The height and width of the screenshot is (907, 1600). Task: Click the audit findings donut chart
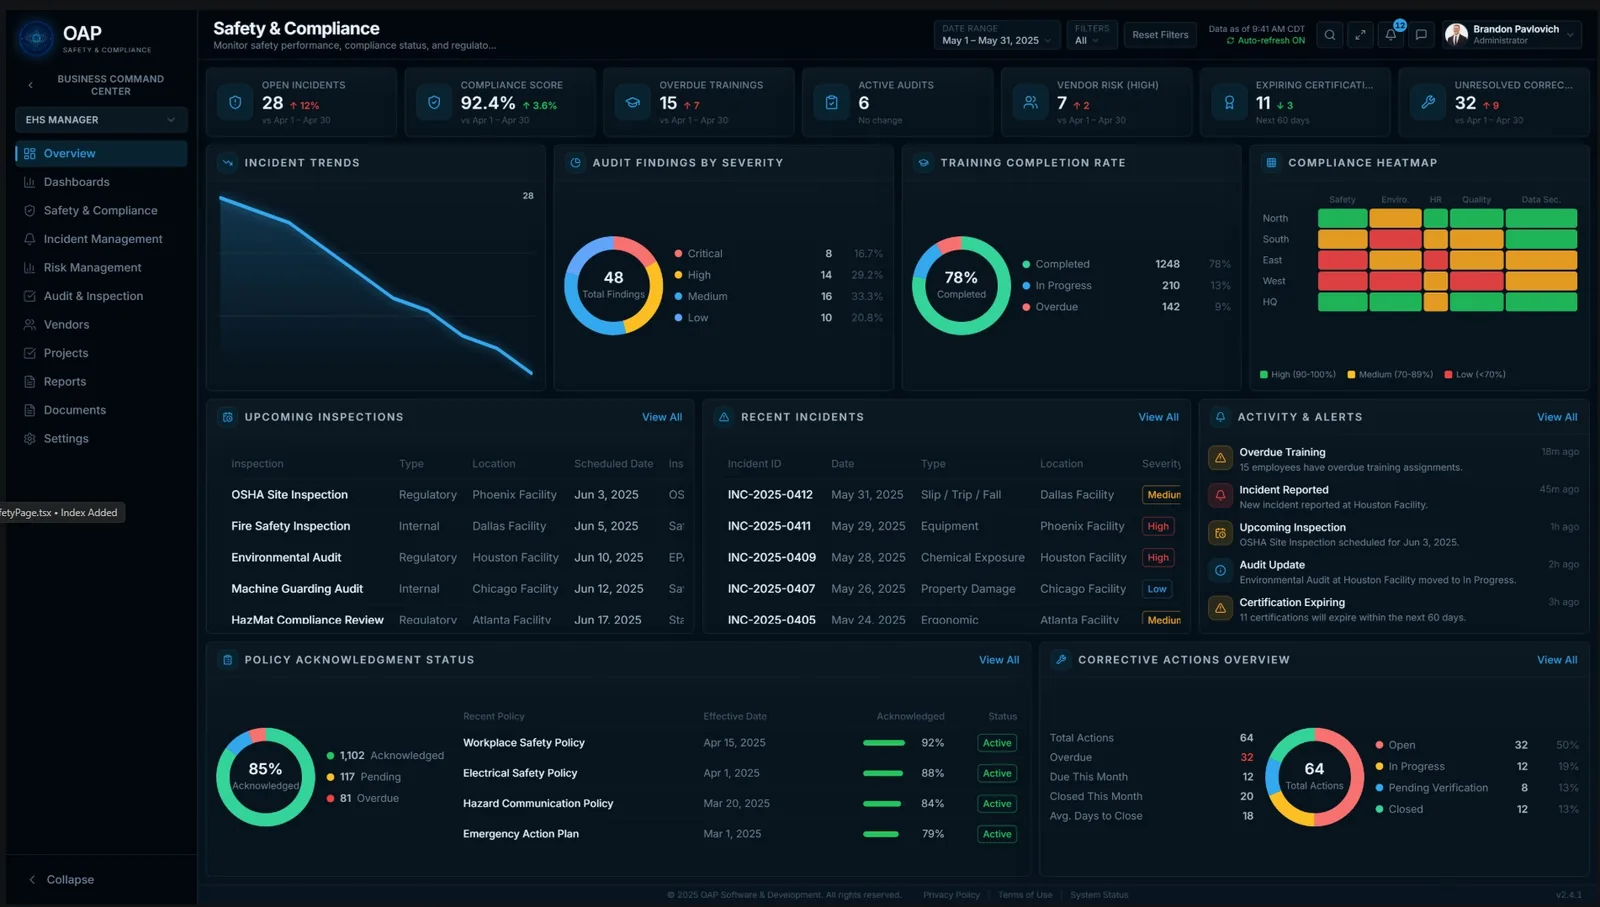click(x=613, y=286)
